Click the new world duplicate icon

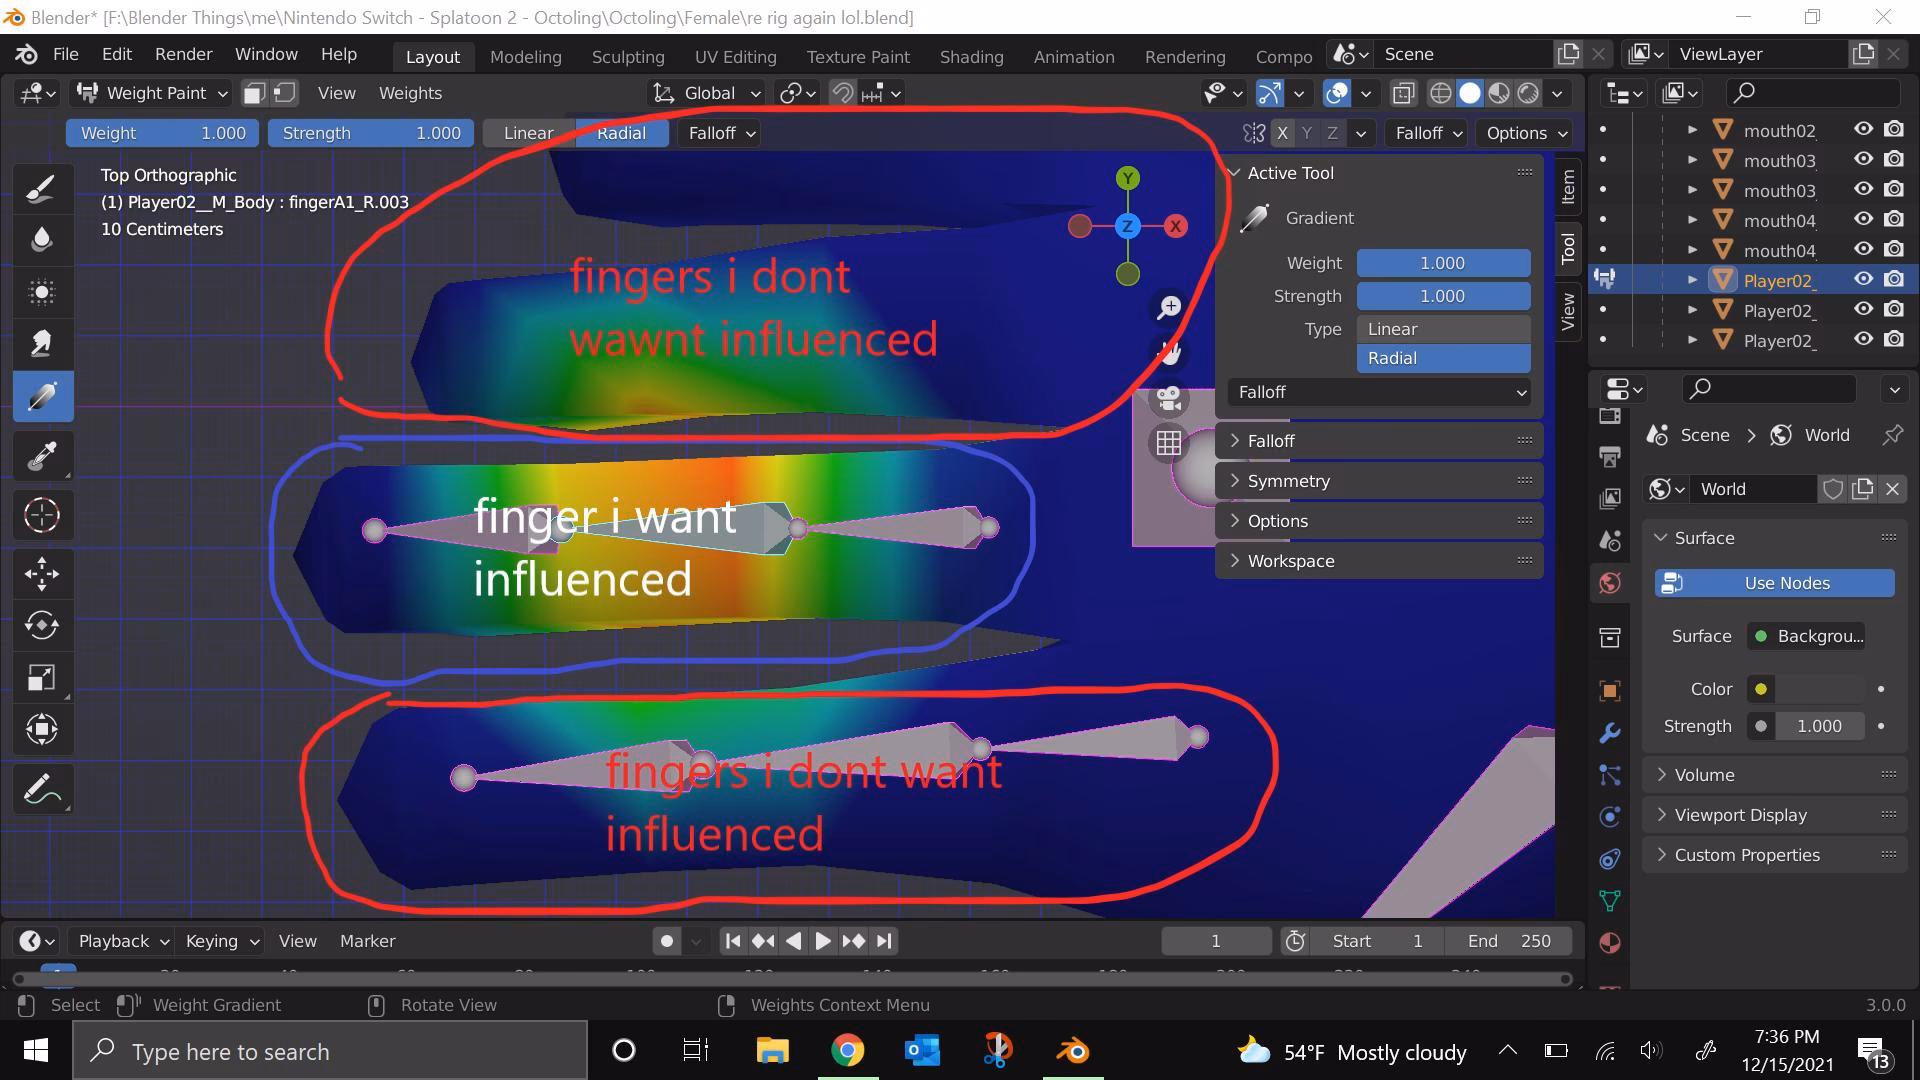1862,489
